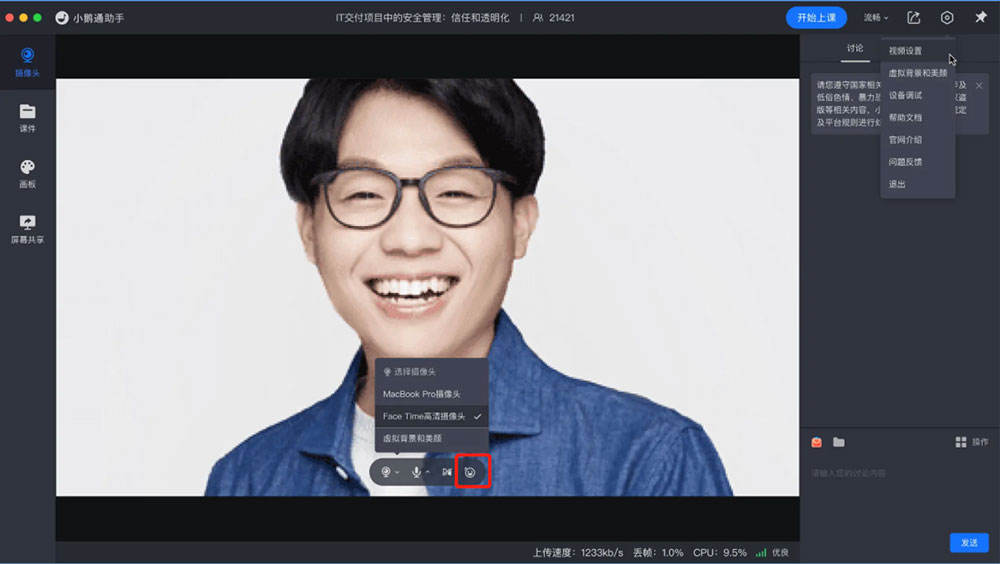Dismiss the notice banner with the X
The image size is (1000, 564).
[x=979, y=86]
